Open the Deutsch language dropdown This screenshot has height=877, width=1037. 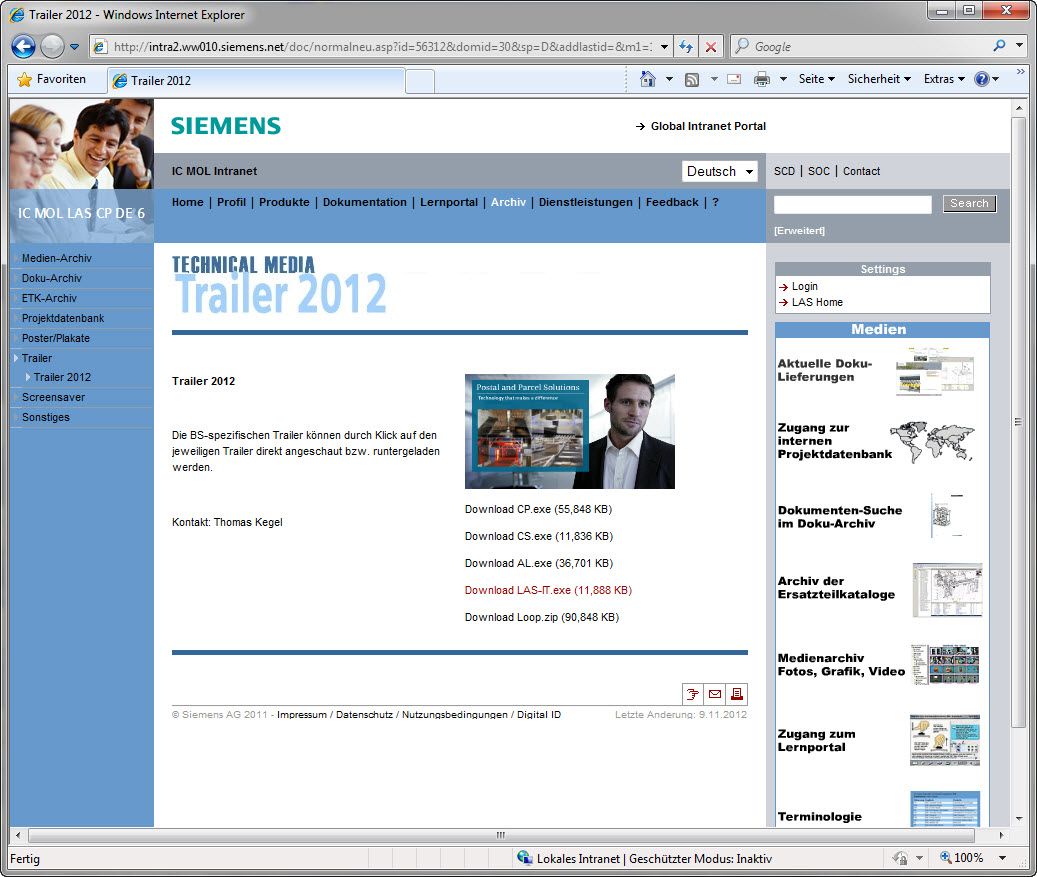click(719, 171)
